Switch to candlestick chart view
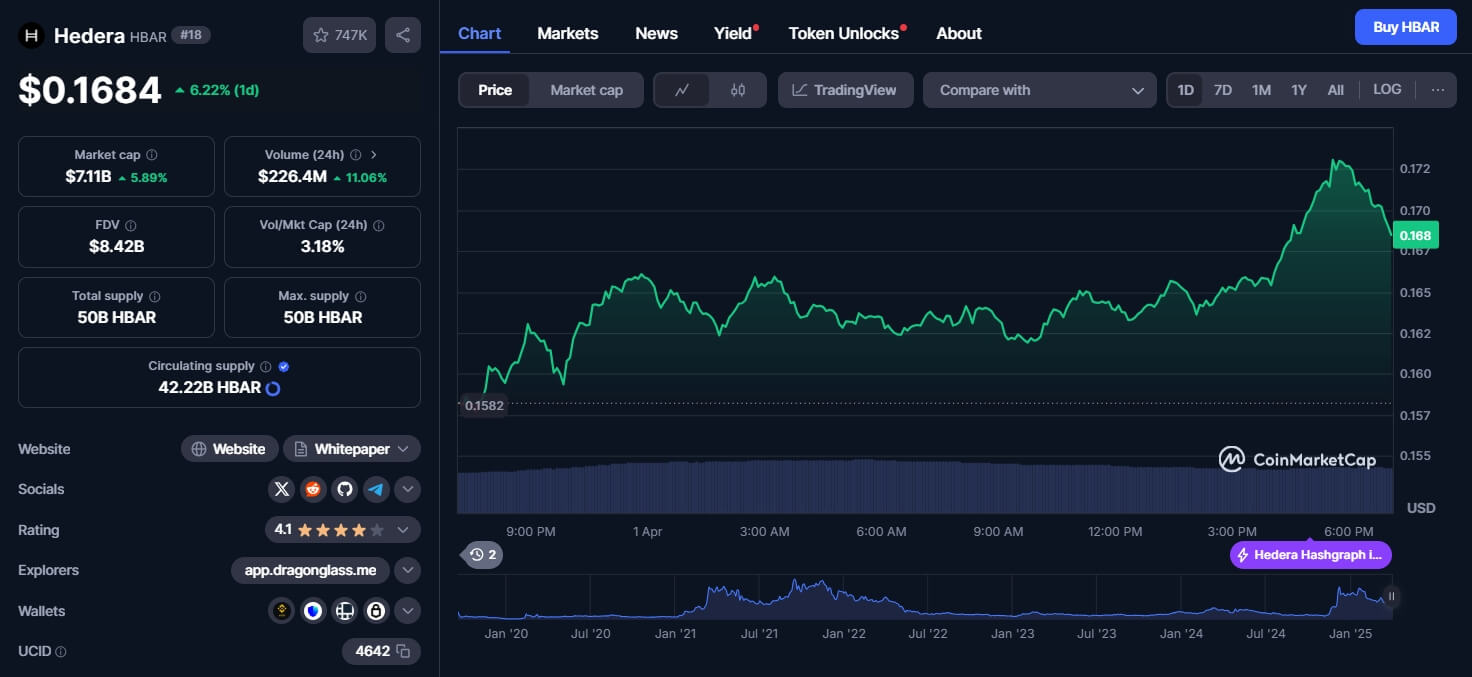The width and height of the screenshot is (1472, 677). (x=738, y=90)
